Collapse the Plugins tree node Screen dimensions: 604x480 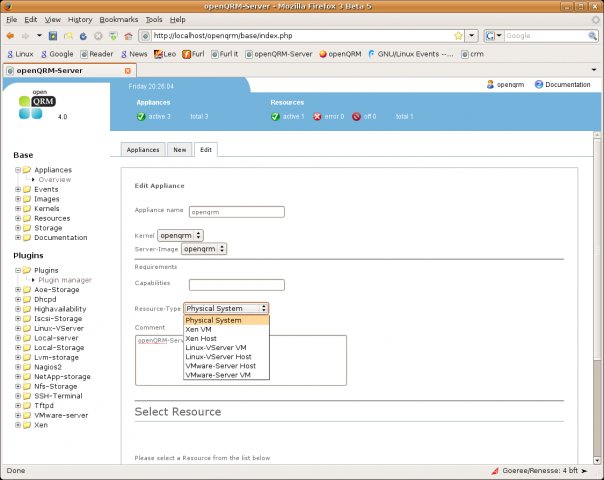[18, 270]
